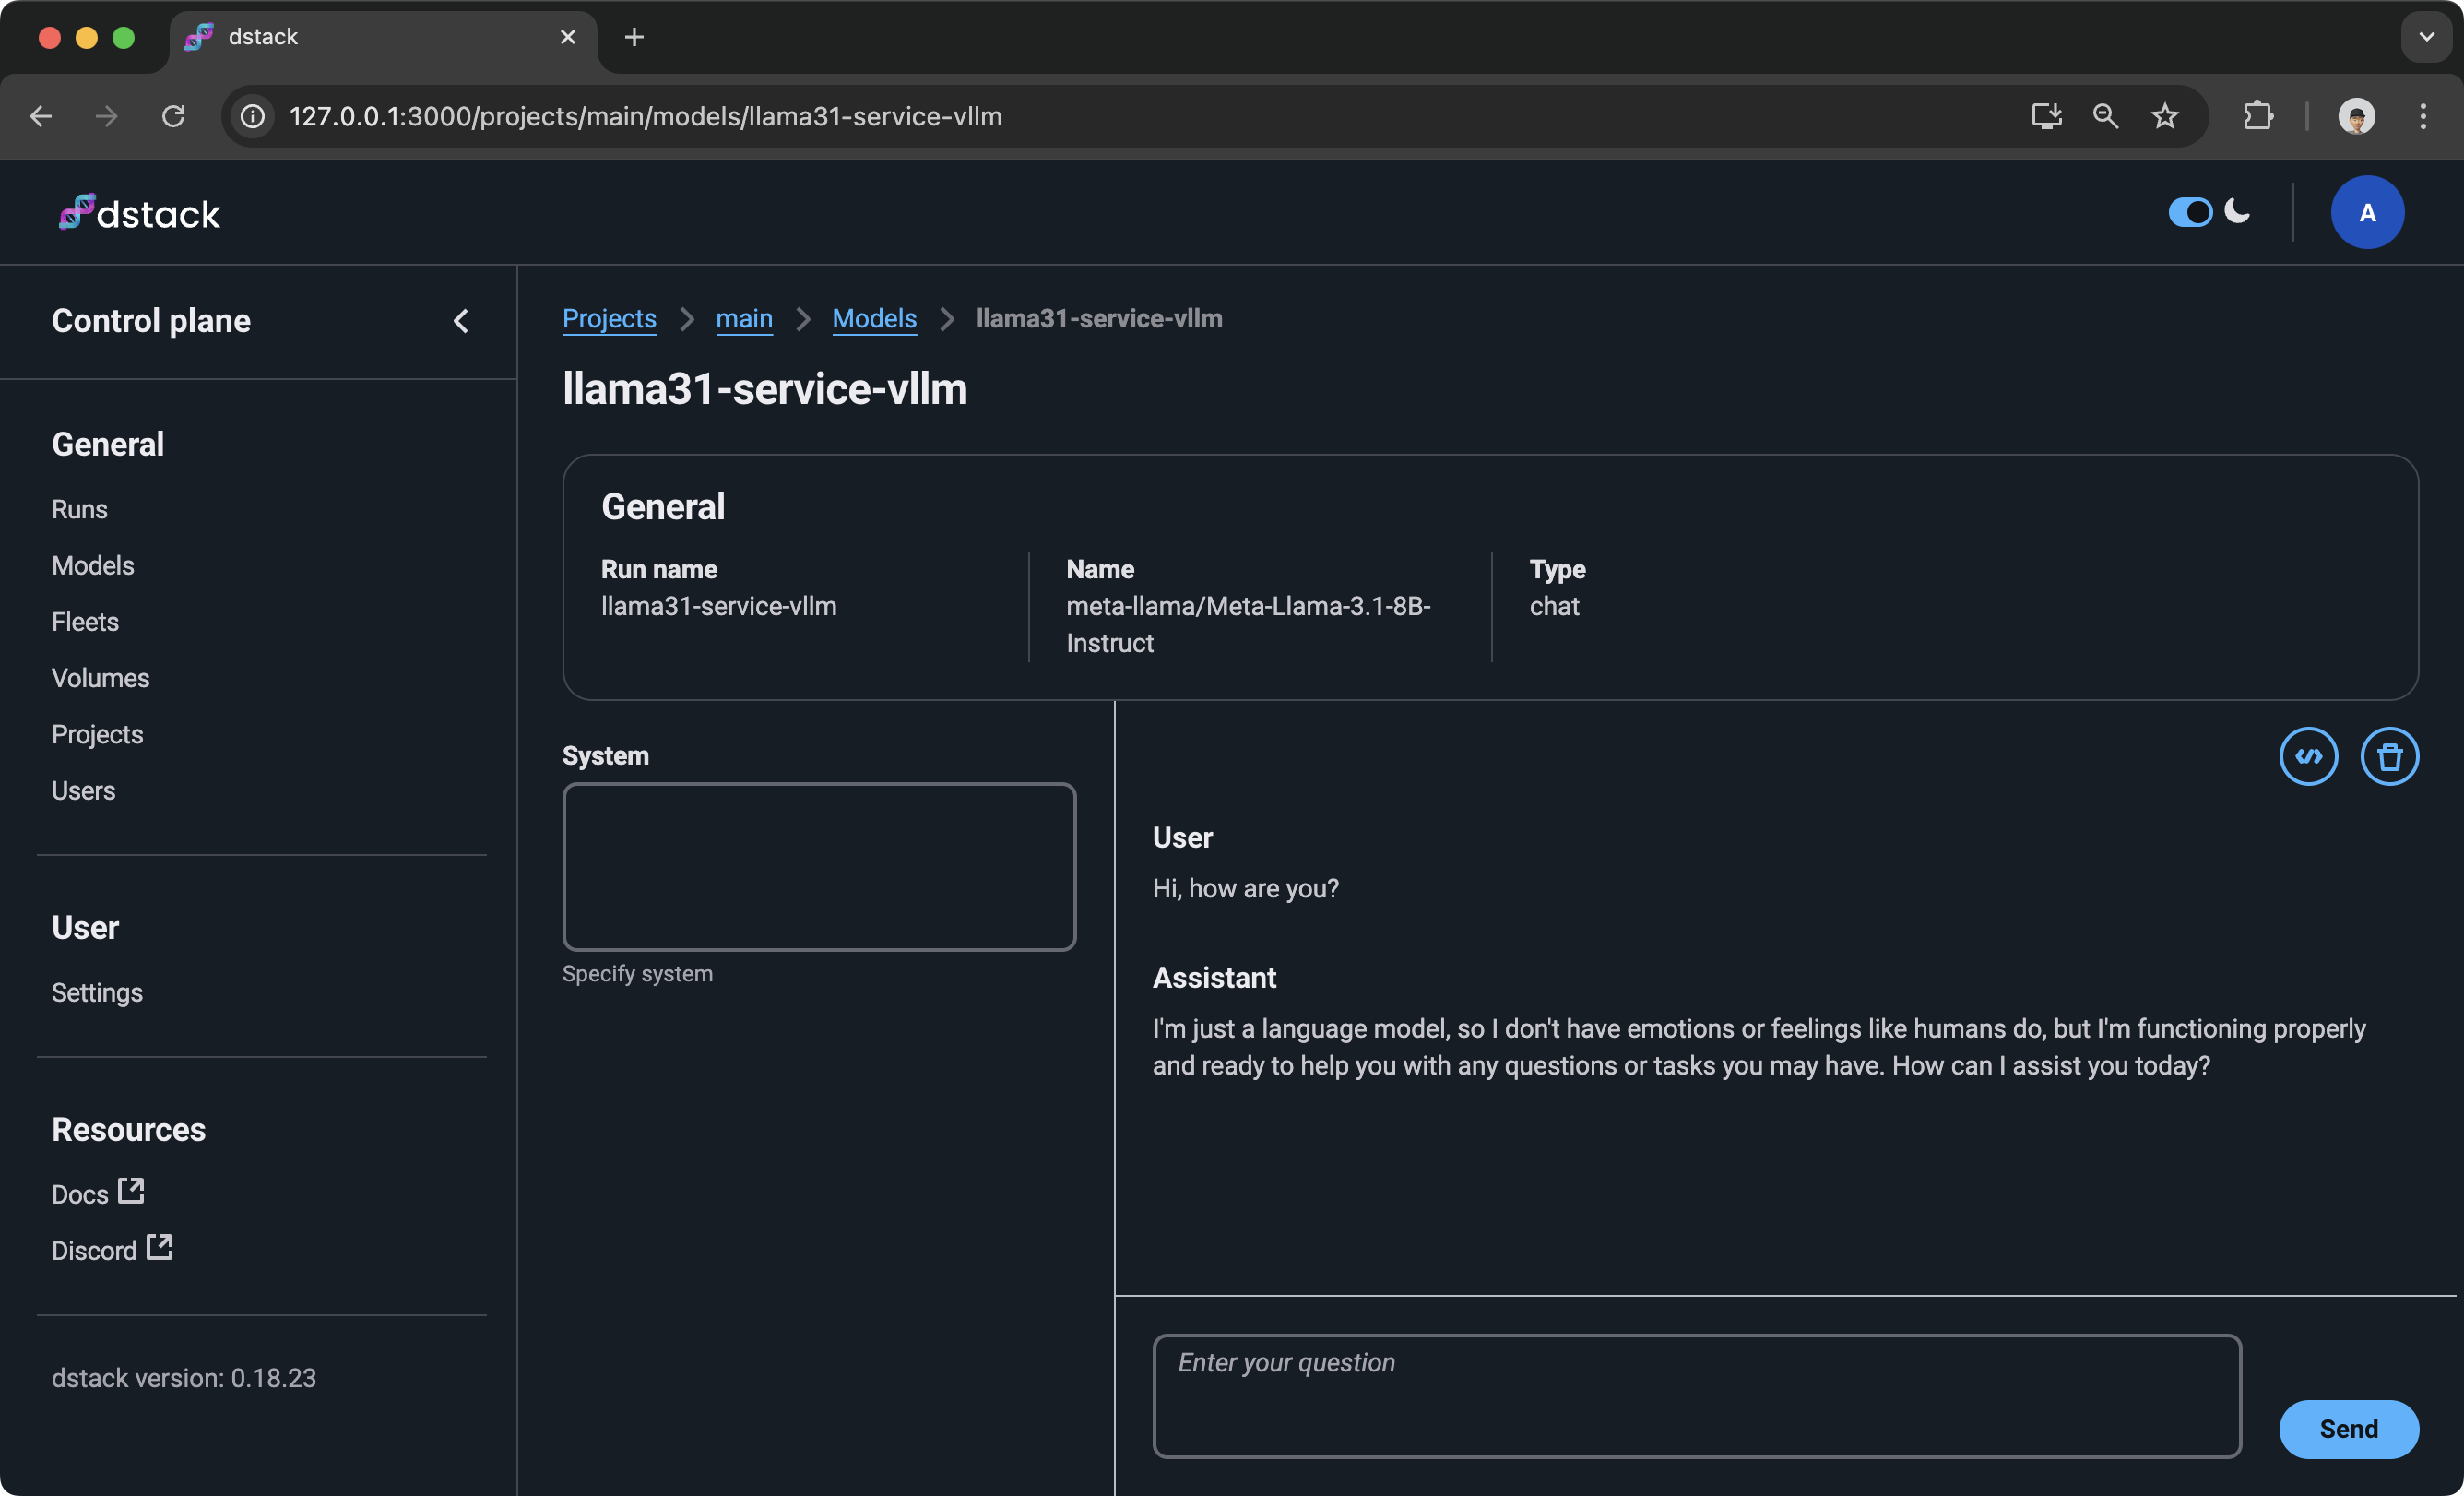Click the Specify system hint text
This screenshot has height=1496, width=2464.
click(637, 973)
